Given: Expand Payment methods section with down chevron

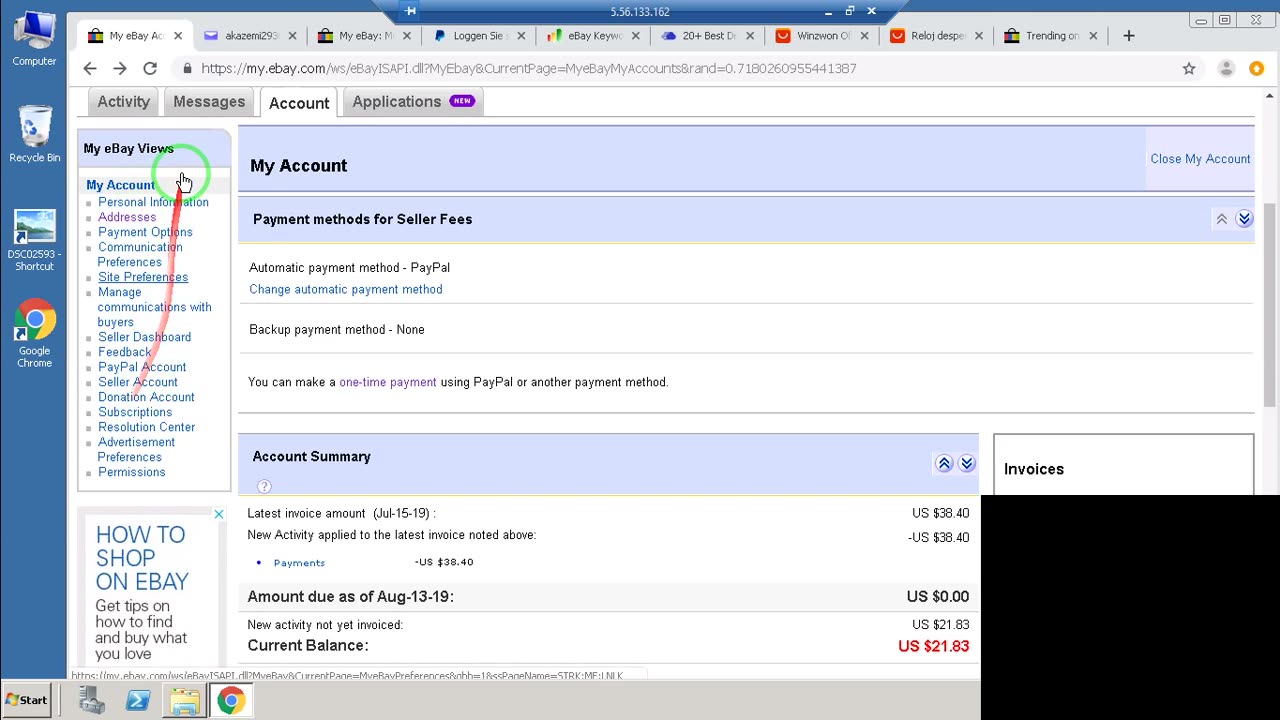Looking at the screenshot, I should tap(1244, 219).
